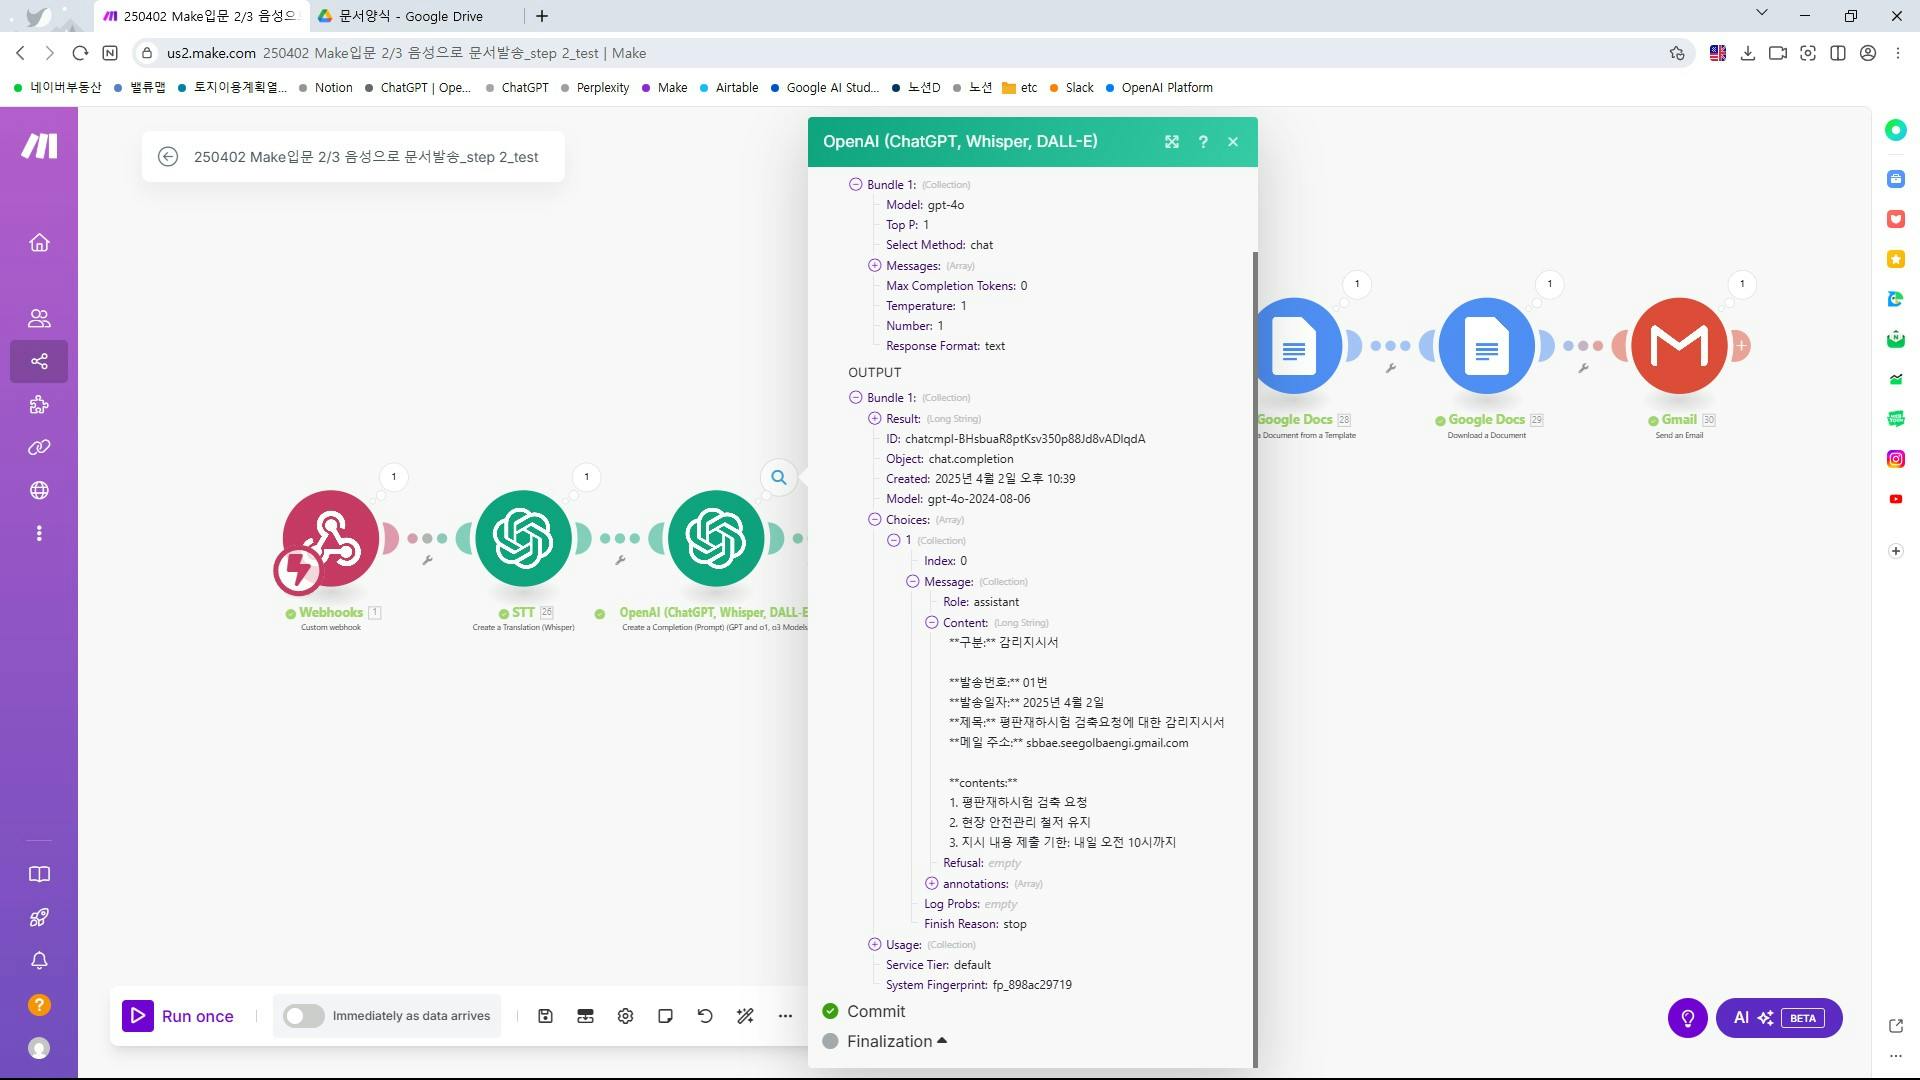Screen dimensions: 1920x1080
Task: Click the save scenario icon
Action: (x=545, y=1016)
